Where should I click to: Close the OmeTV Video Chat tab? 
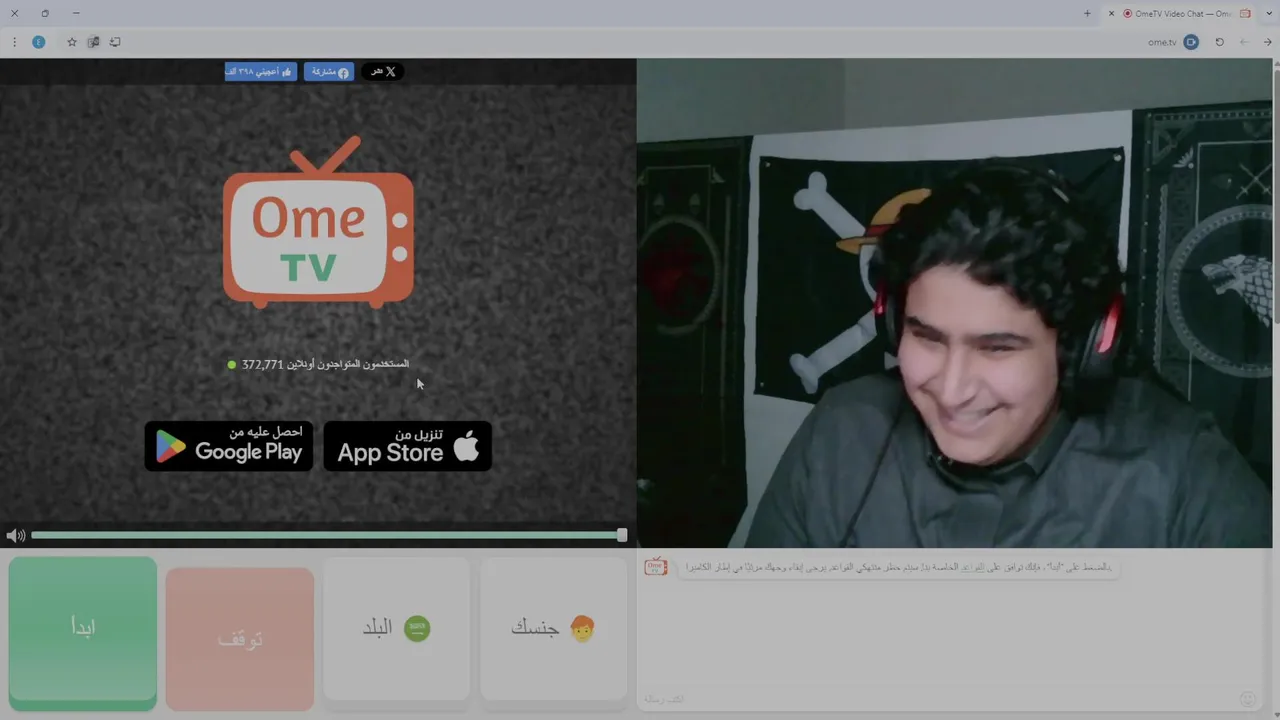pyautogui.click(x=1111, y=13)
